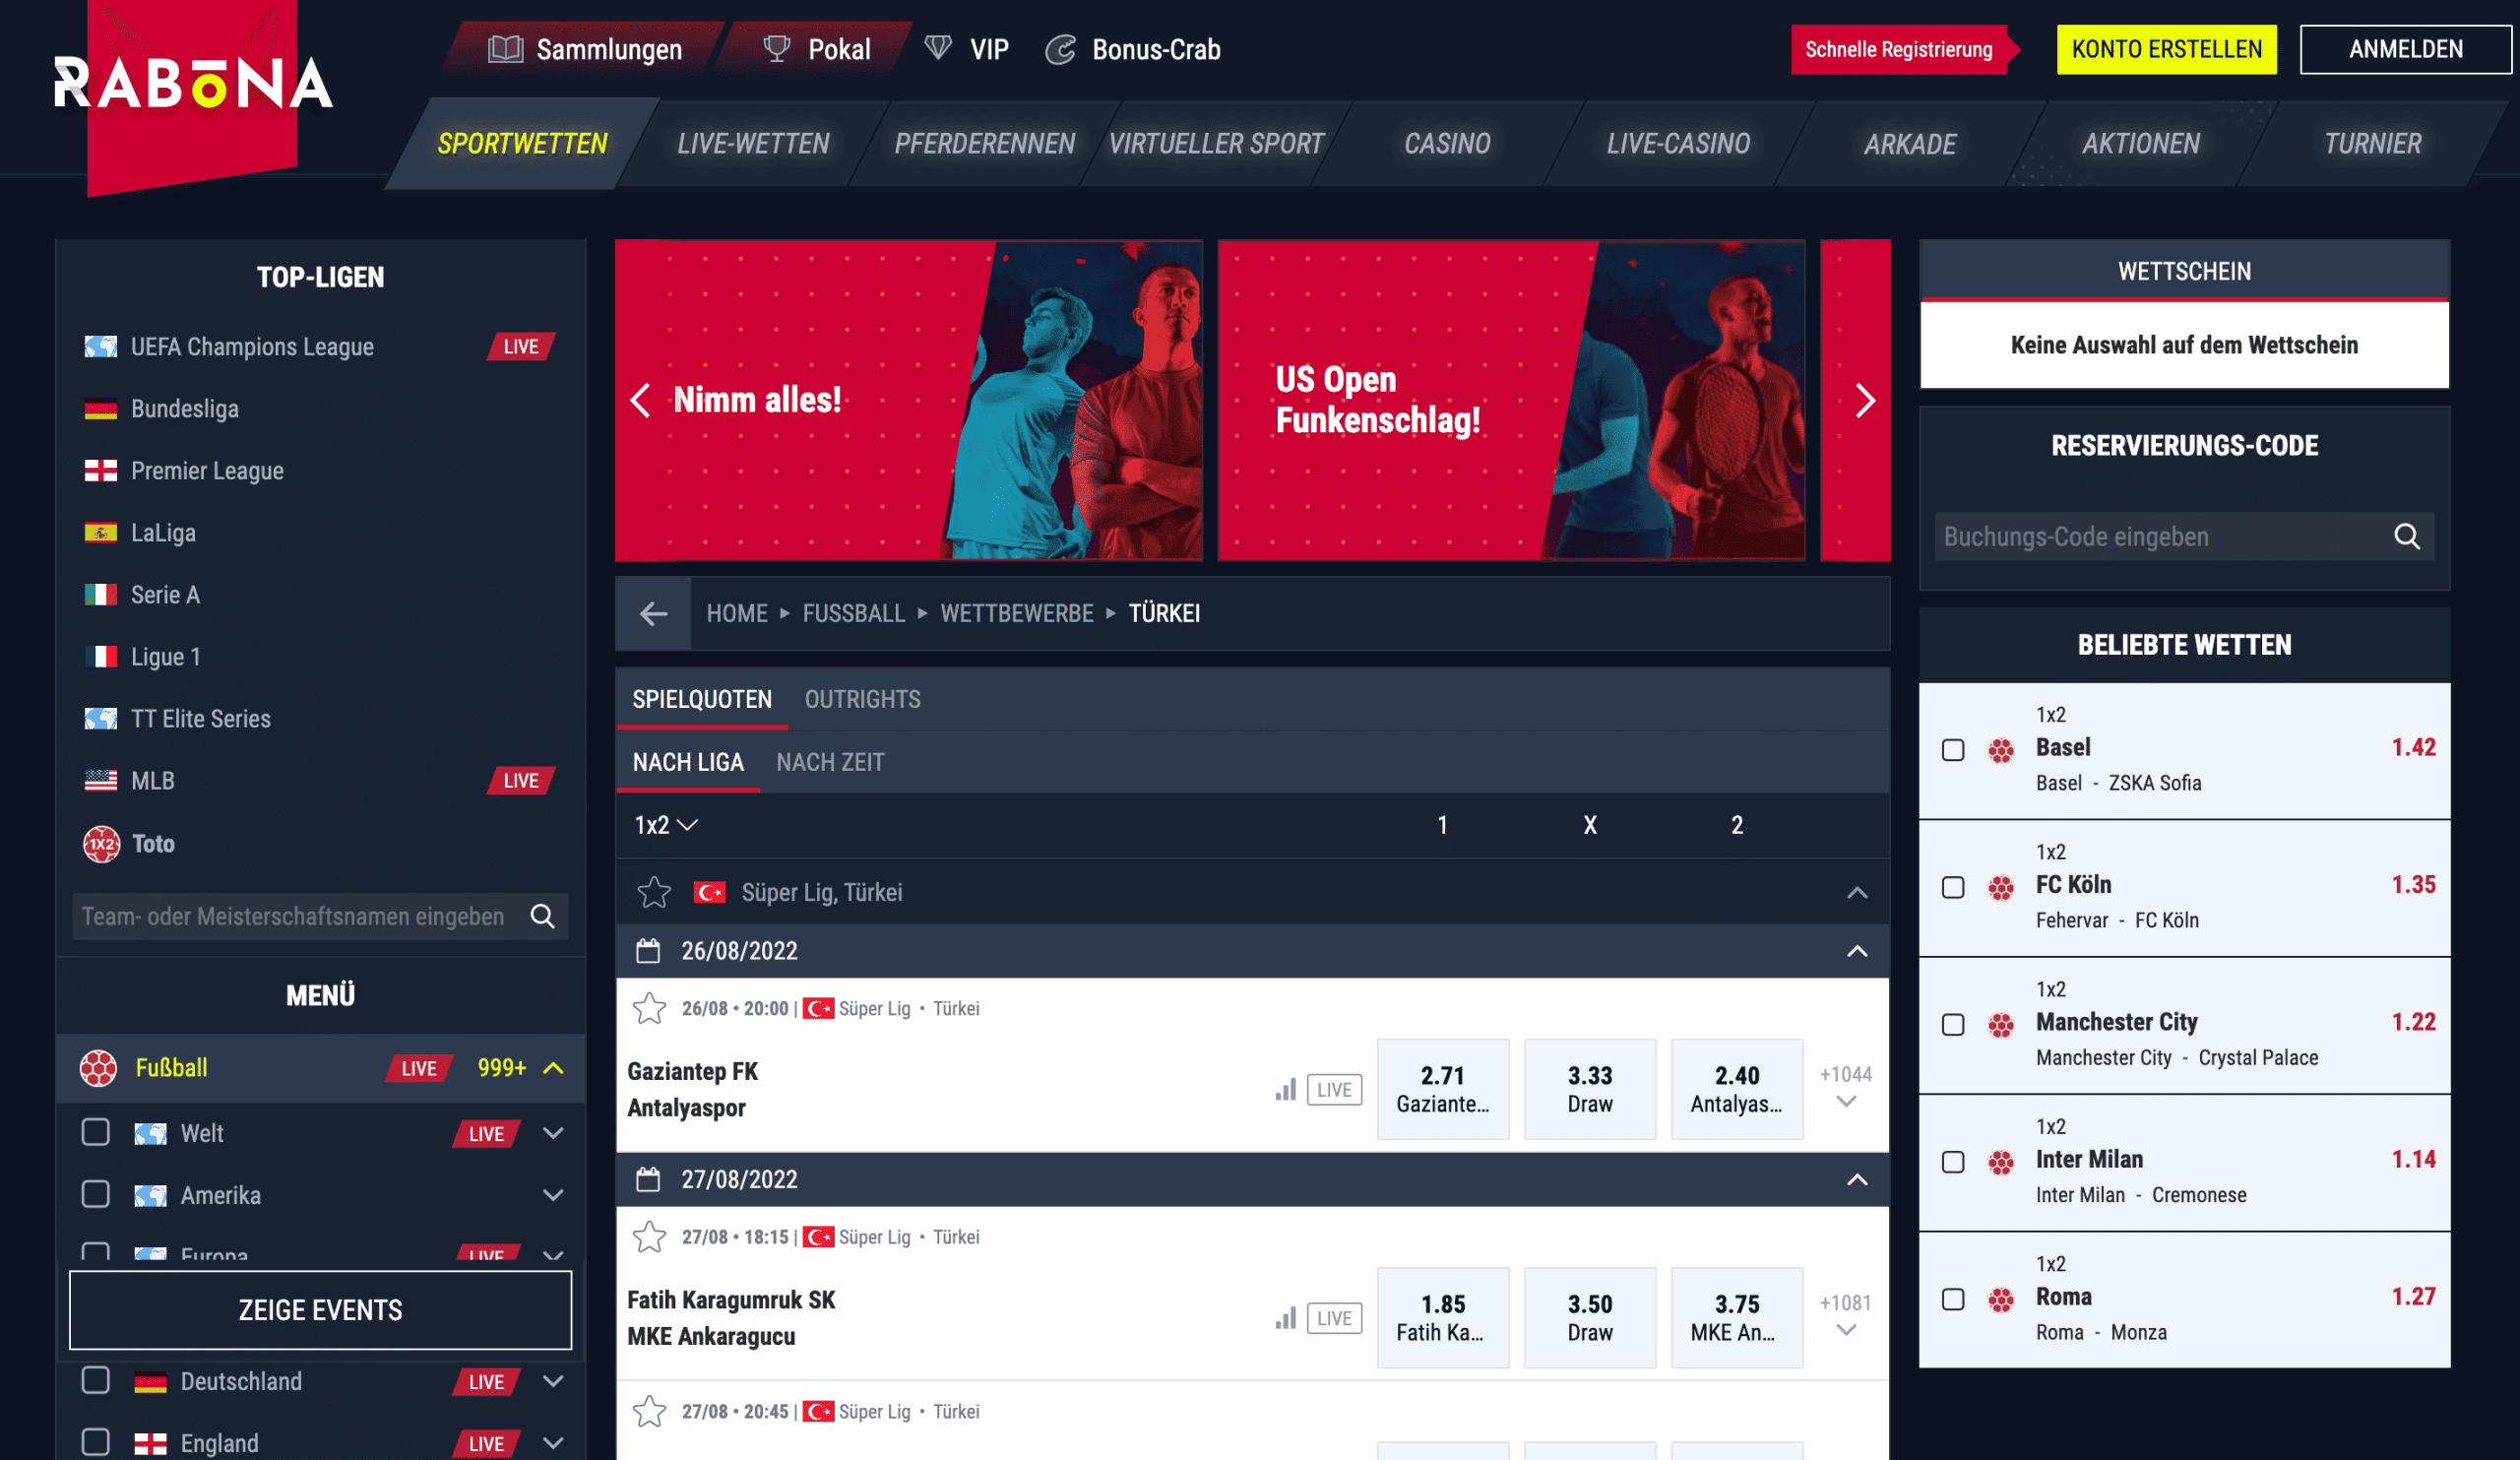Select FC Köln popular bet checkbox
Image resolution: width=2520 pixels, height=1460 pixels.
tap(1952, 887)
